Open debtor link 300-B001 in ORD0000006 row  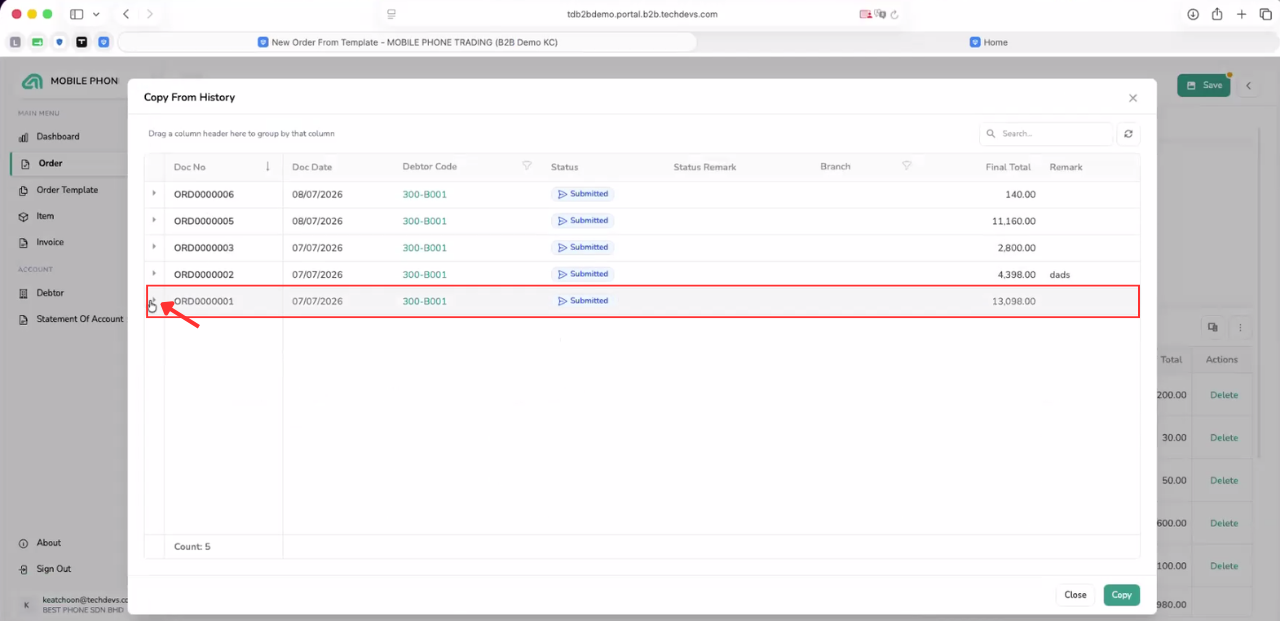425,194
